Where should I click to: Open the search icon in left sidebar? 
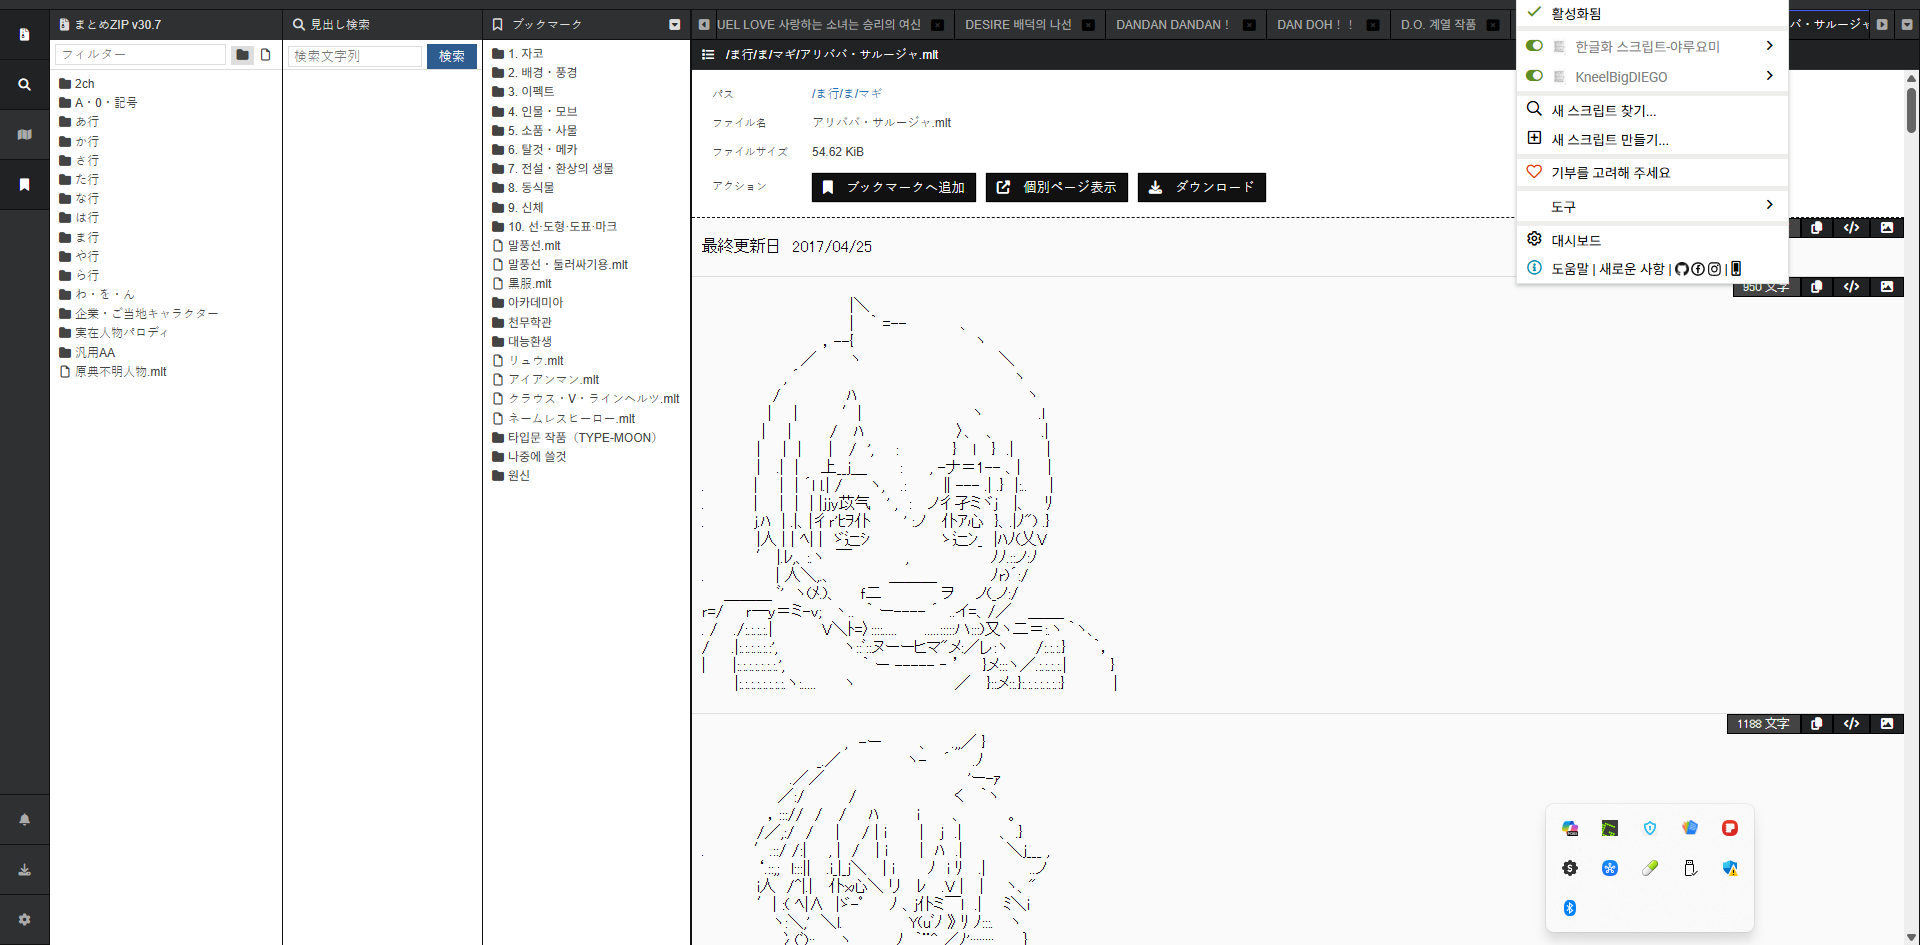[24, 84]
